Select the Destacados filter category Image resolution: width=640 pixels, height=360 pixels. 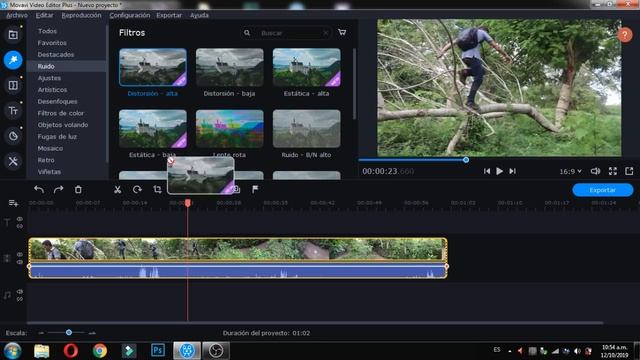point(56,55)
